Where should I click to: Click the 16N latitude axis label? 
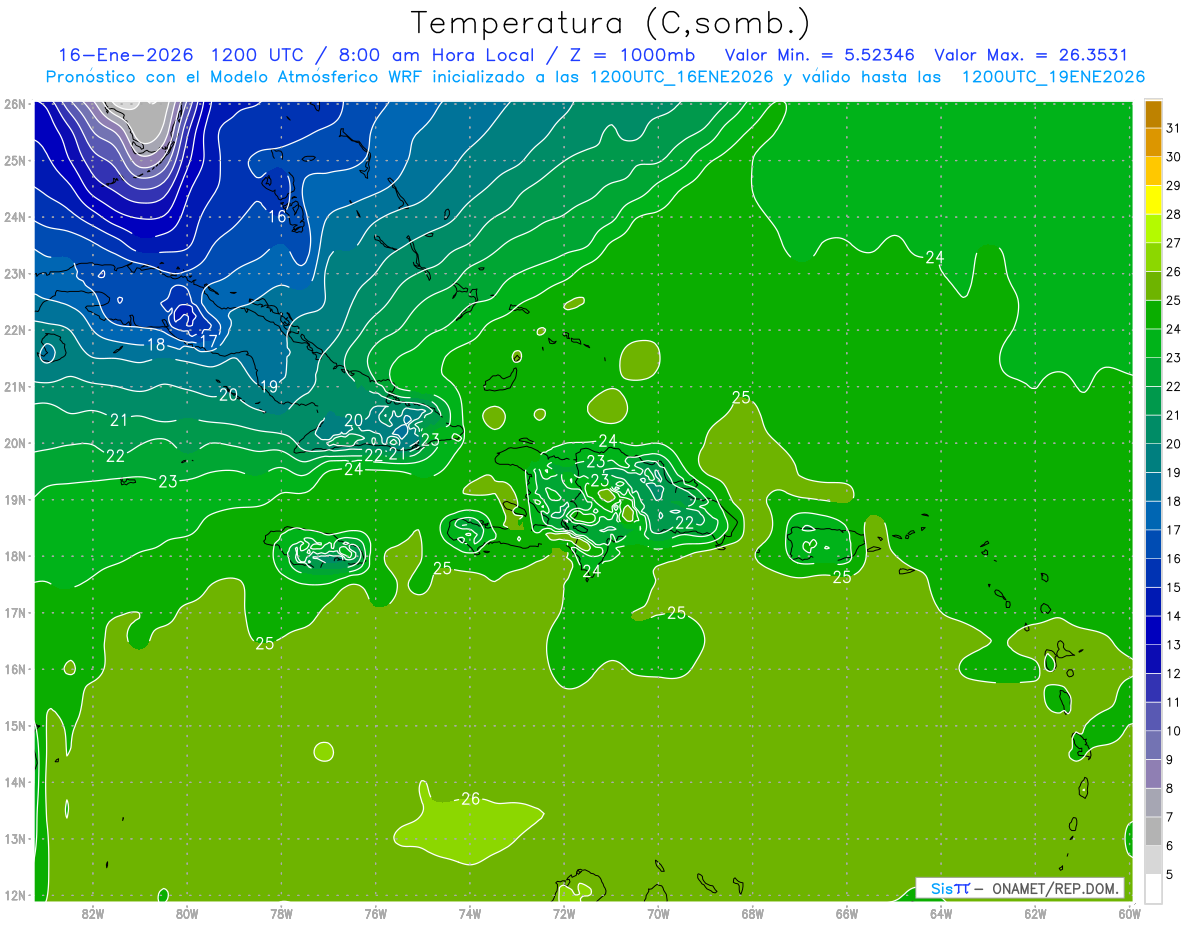pyautogui.click(x=14, y=669)
